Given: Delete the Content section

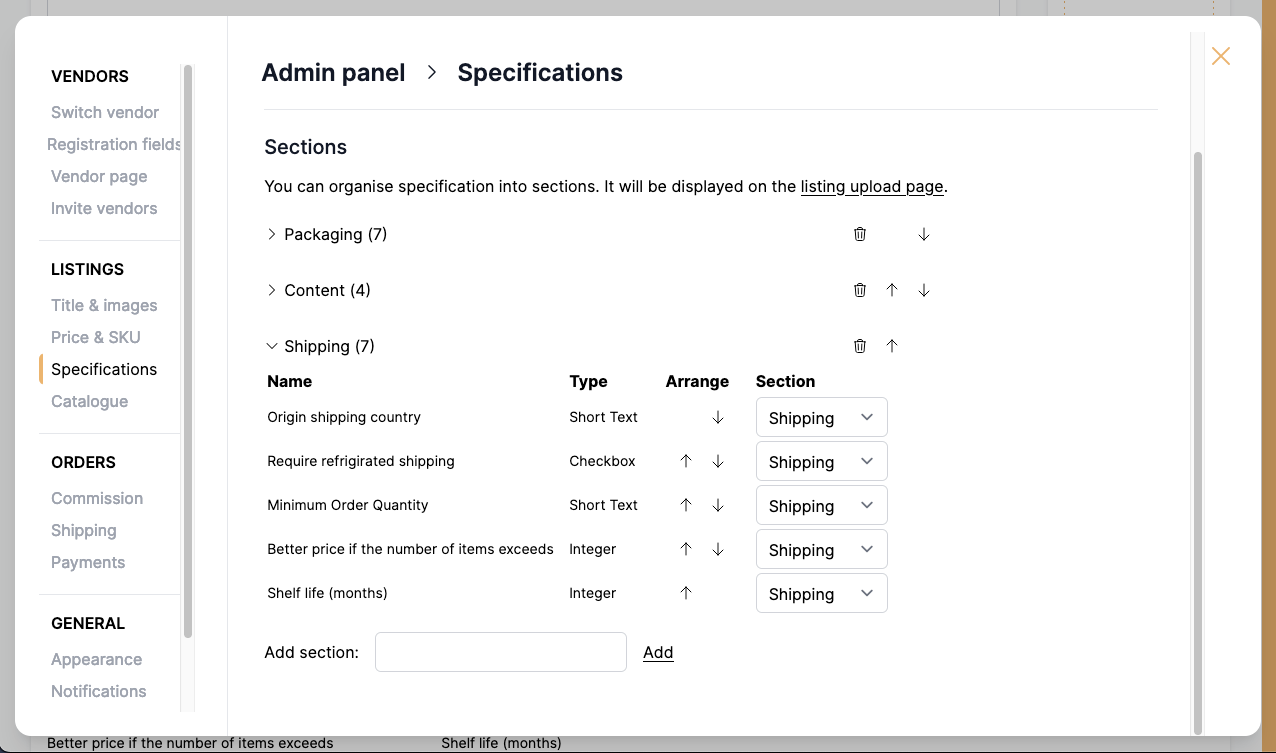Looking at the screenshot, I should pyautogui.click(x=860, y=289).
